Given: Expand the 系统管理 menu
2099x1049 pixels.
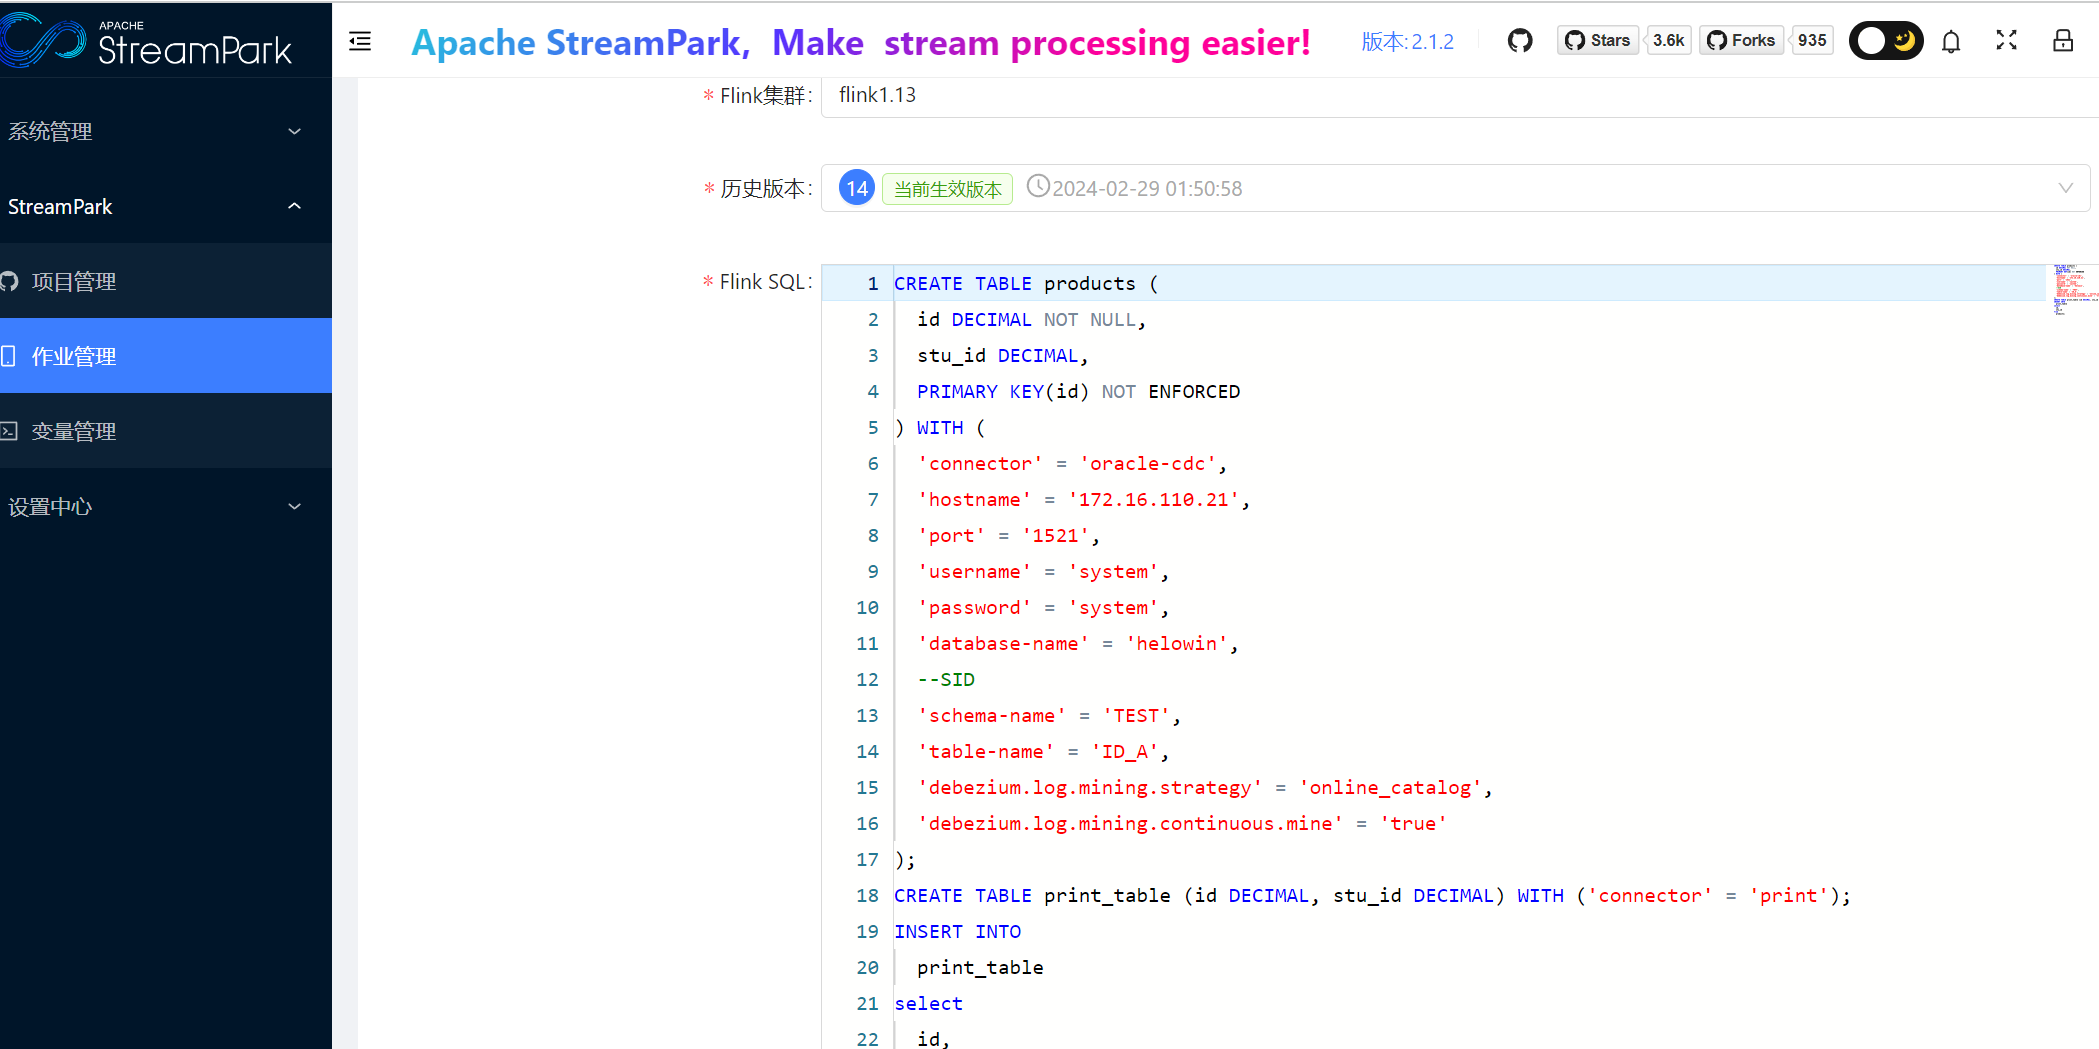Looking at the screenshot, I should click(166, 131).
